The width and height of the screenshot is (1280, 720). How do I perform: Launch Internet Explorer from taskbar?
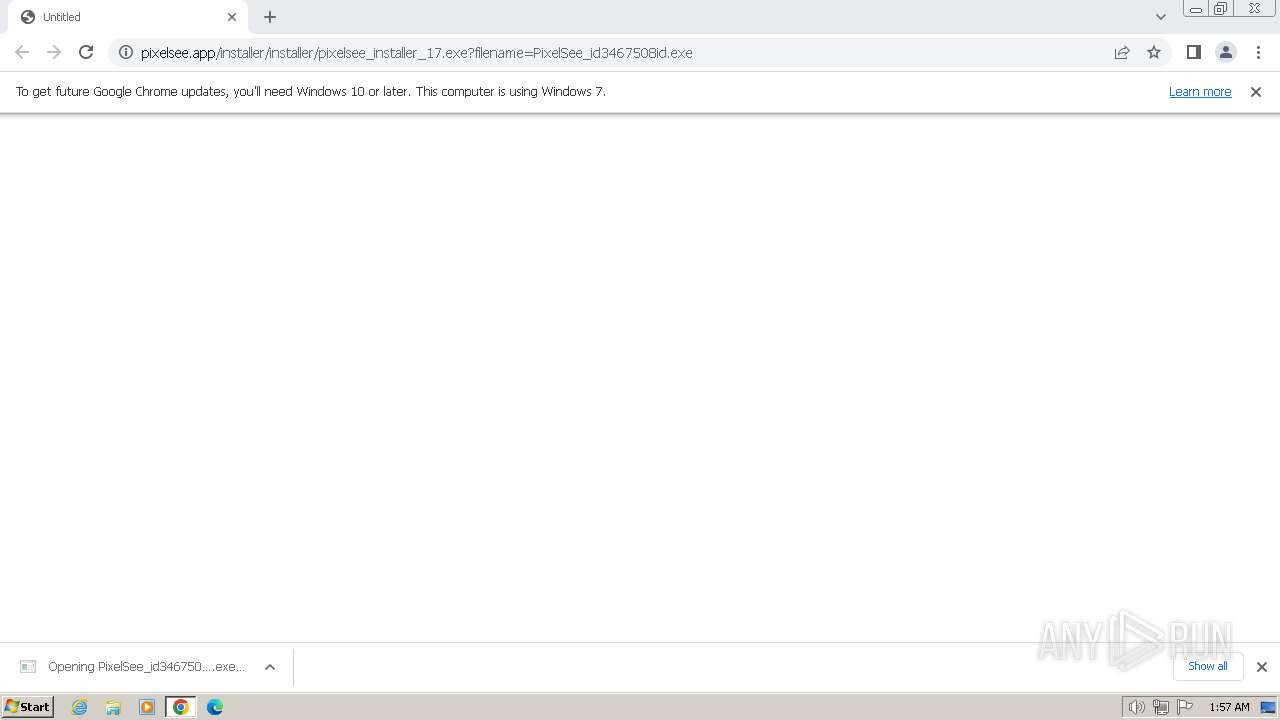80,707
